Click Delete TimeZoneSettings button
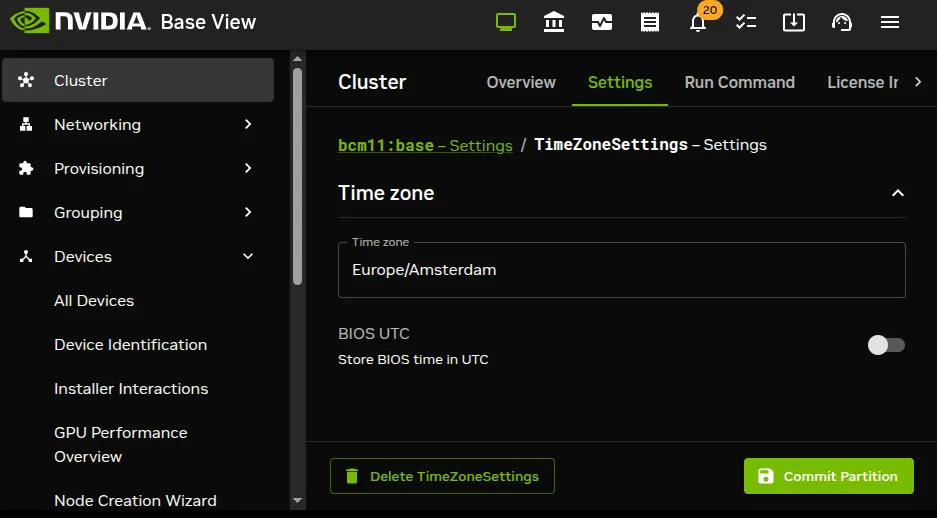This screenshot has width=937, height=518. 442,476
